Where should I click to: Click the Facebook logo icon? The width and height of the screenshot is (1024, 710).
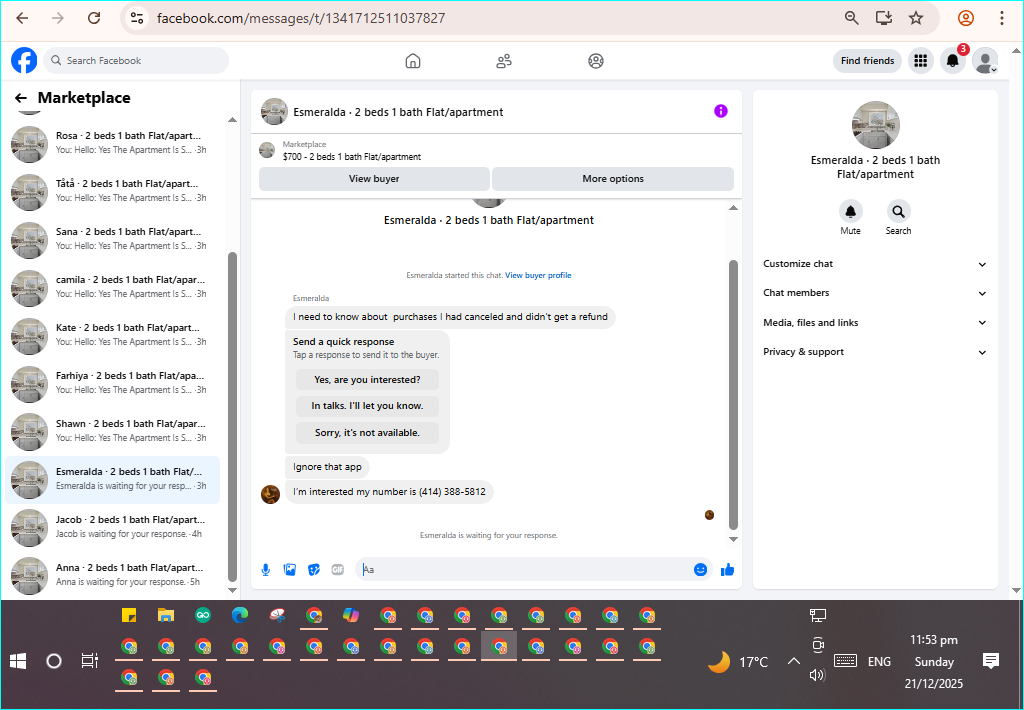click(24, 61)
